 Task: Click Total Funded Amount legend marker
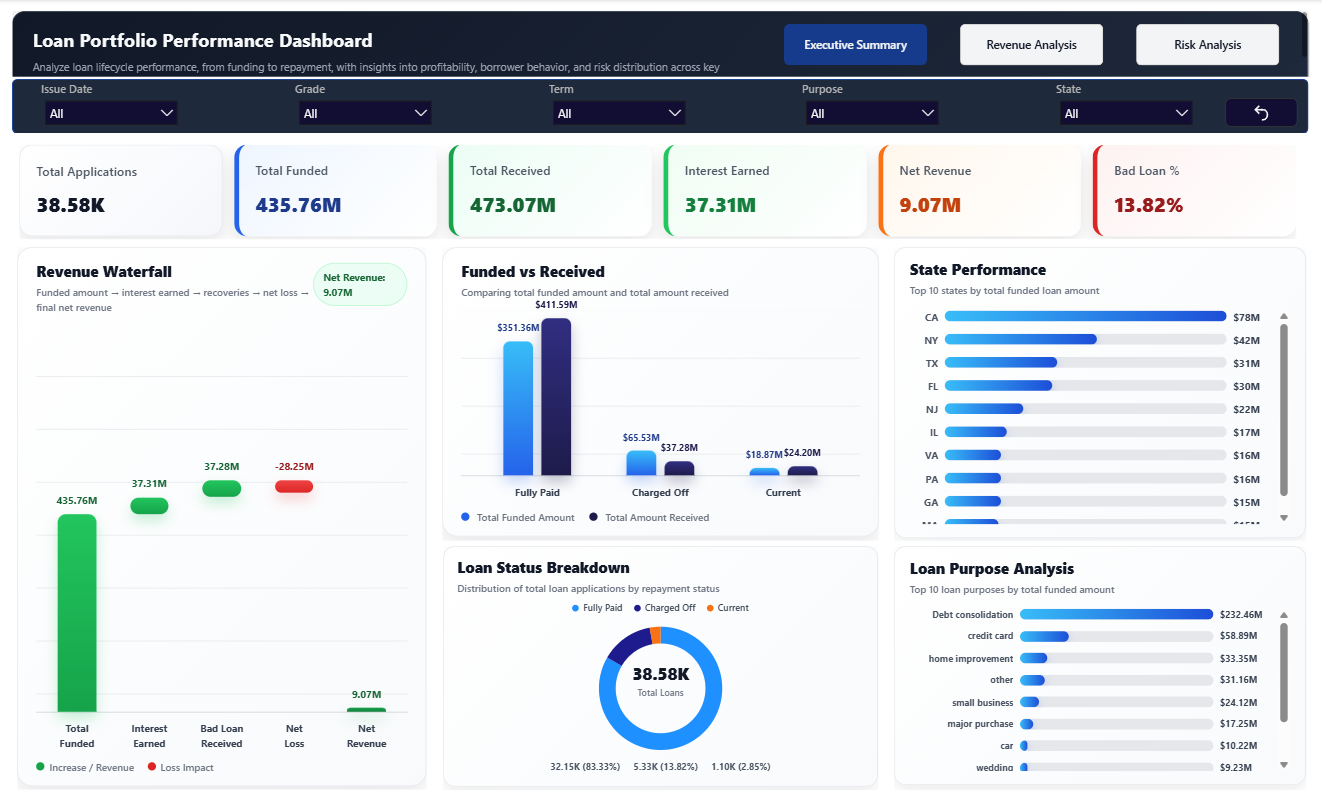[465, 517]
